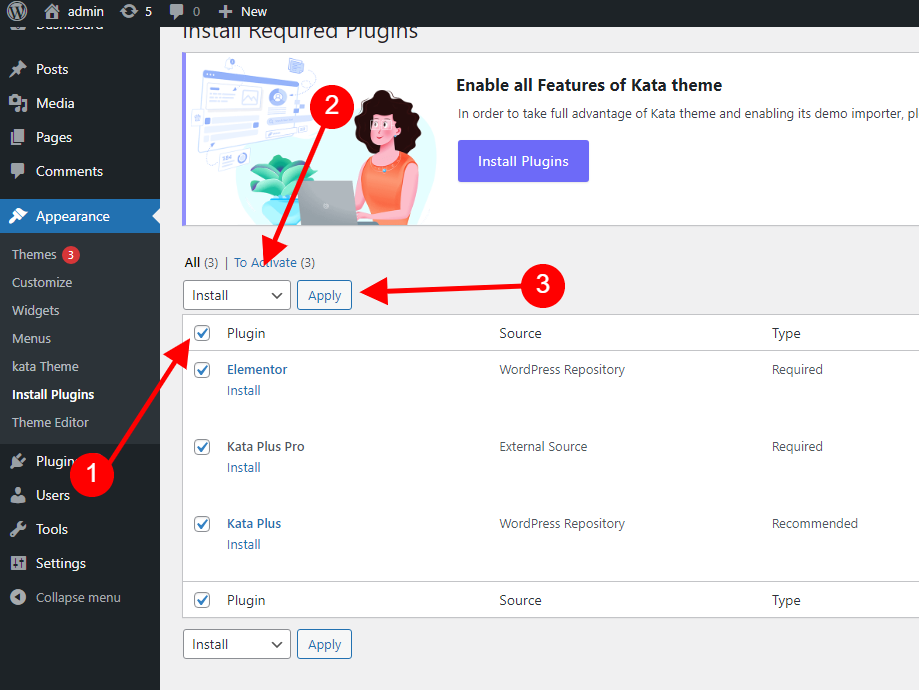919x690 pixels.
Task: Open the Posts menu
Action: pyautogui.click(x=52, y=69)
